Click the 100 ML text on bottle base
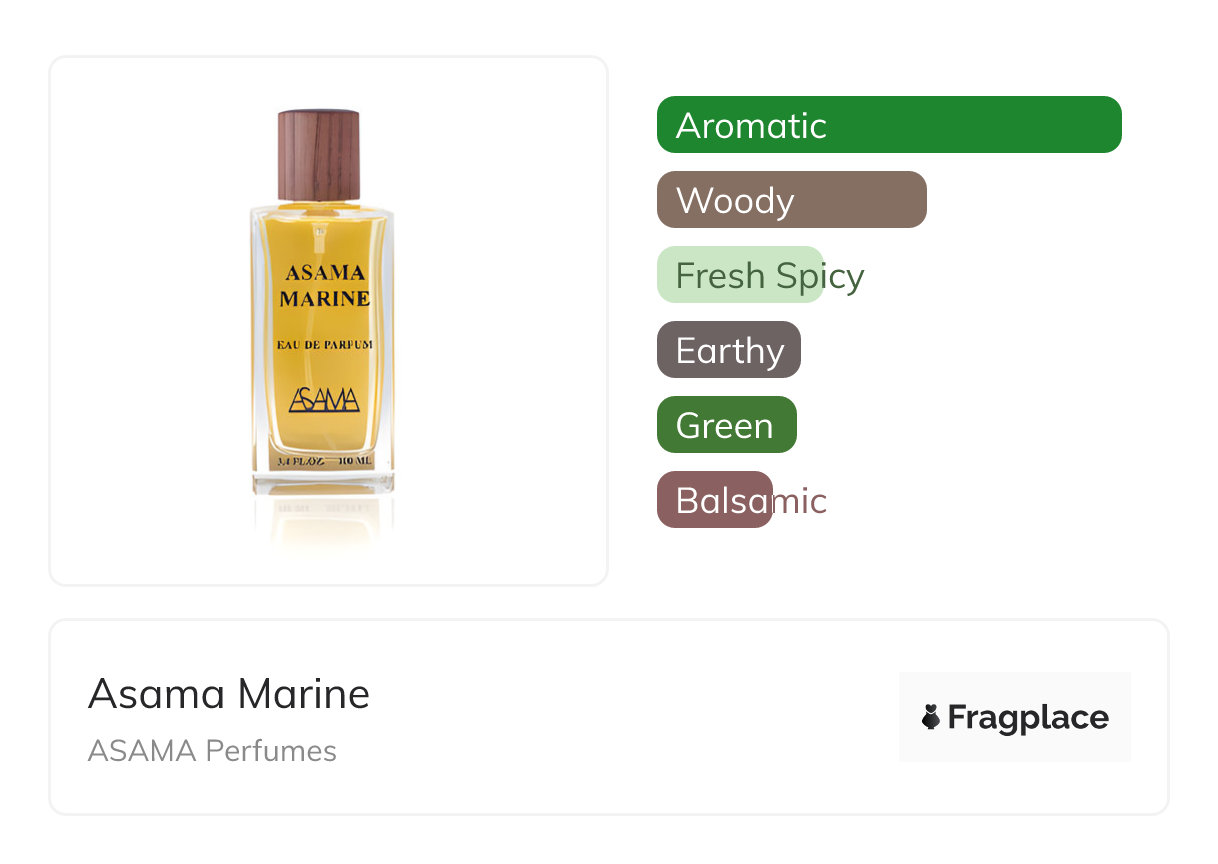The height and width of the screenshot is (864, 1218). (355, 462)
